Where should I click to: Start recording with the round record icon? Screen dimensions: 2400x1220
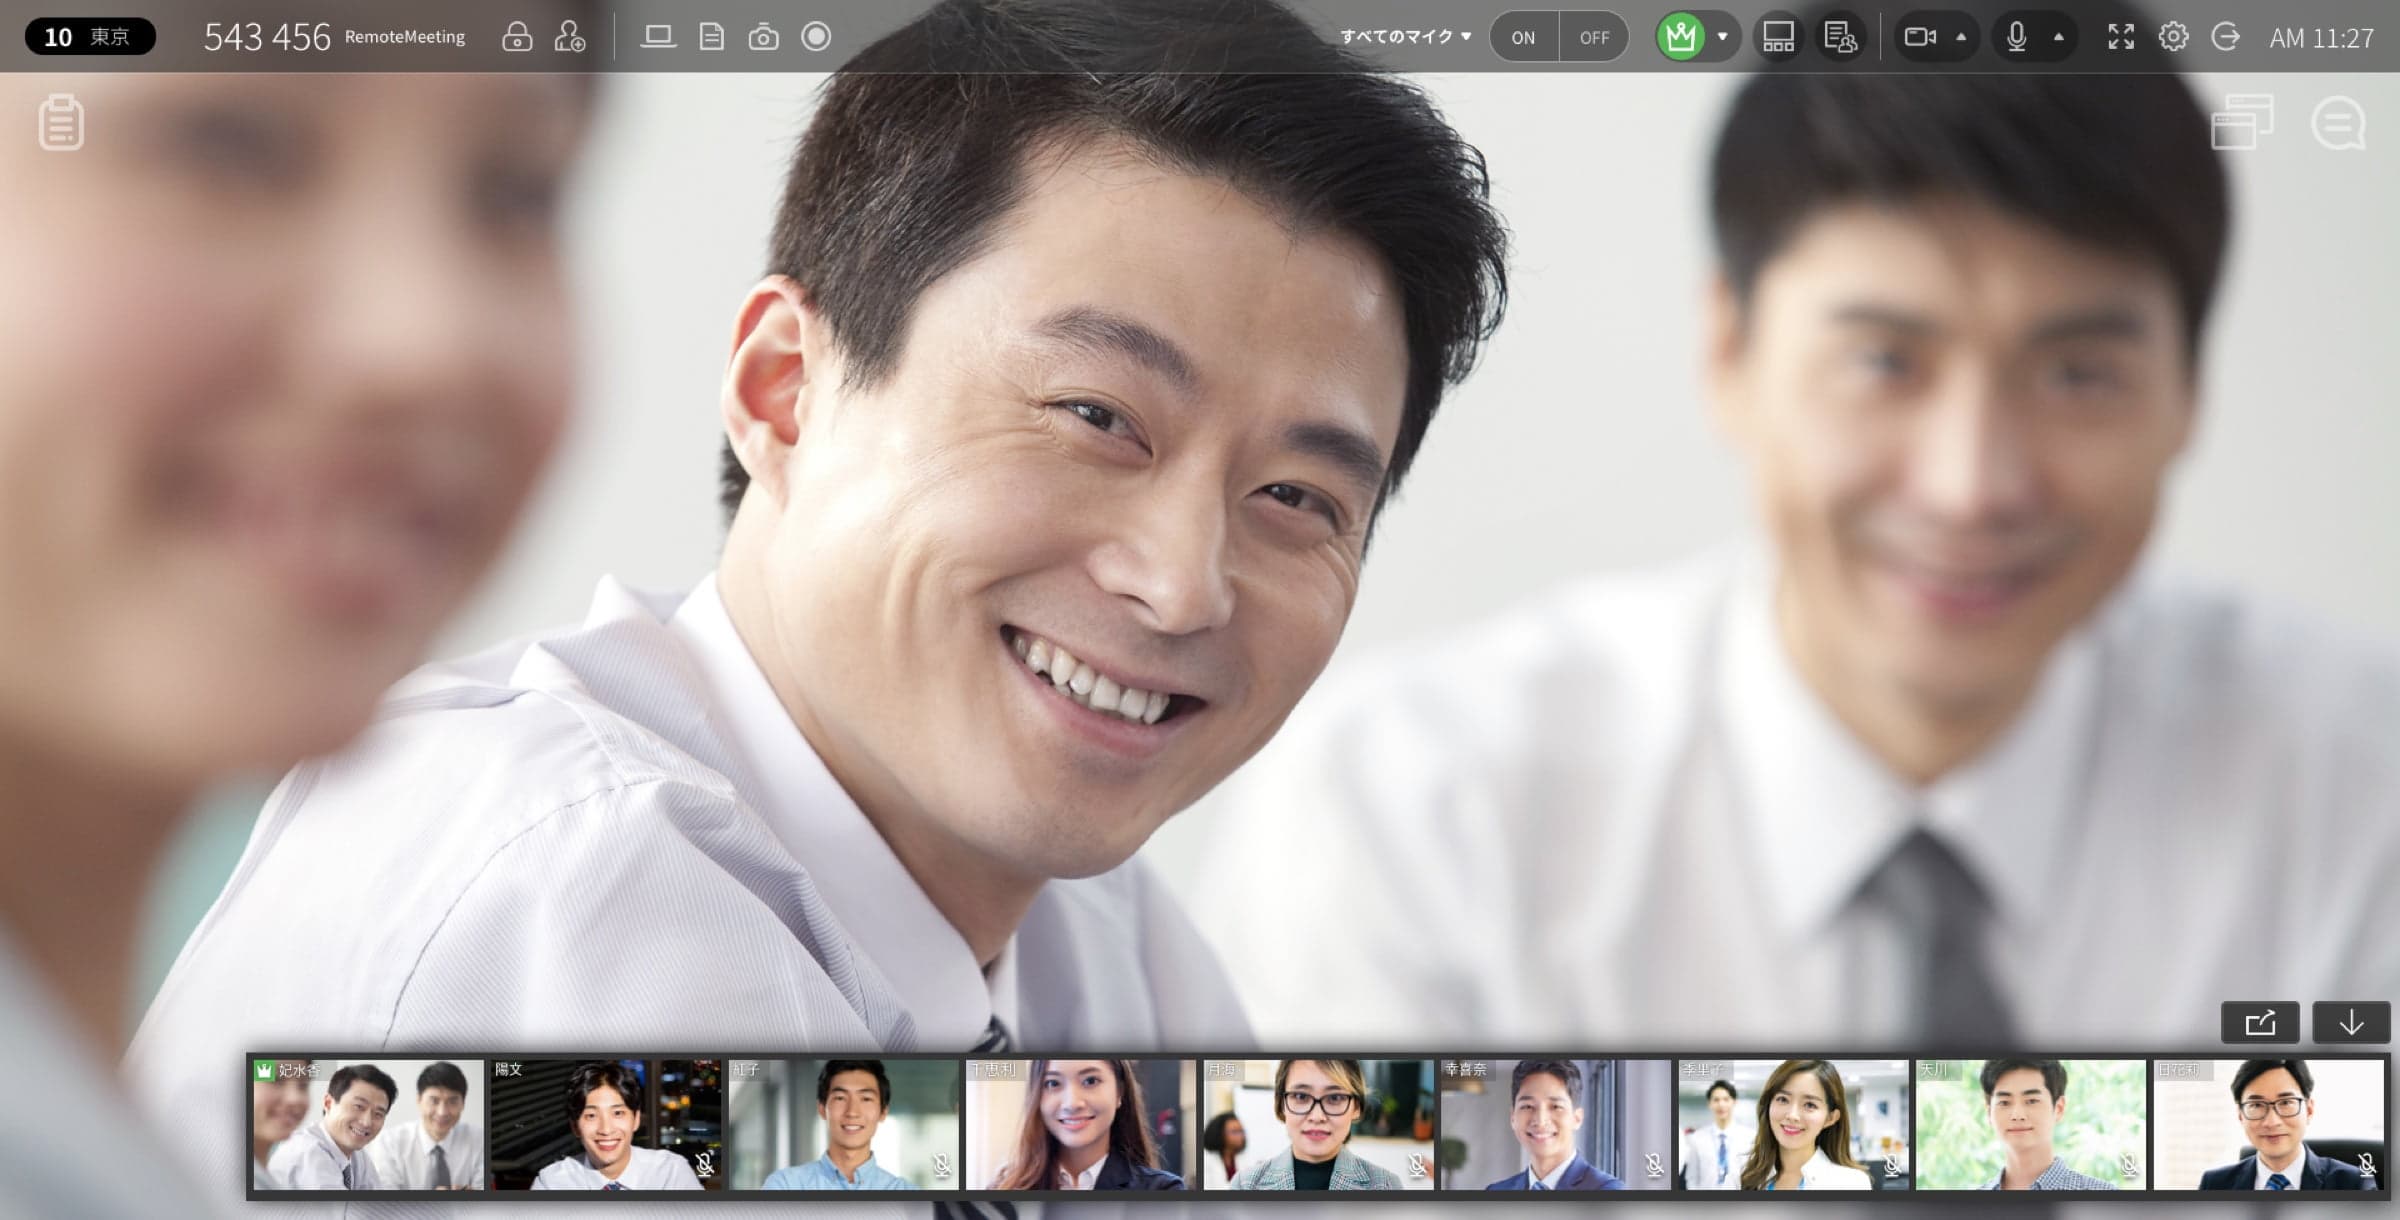816,37
